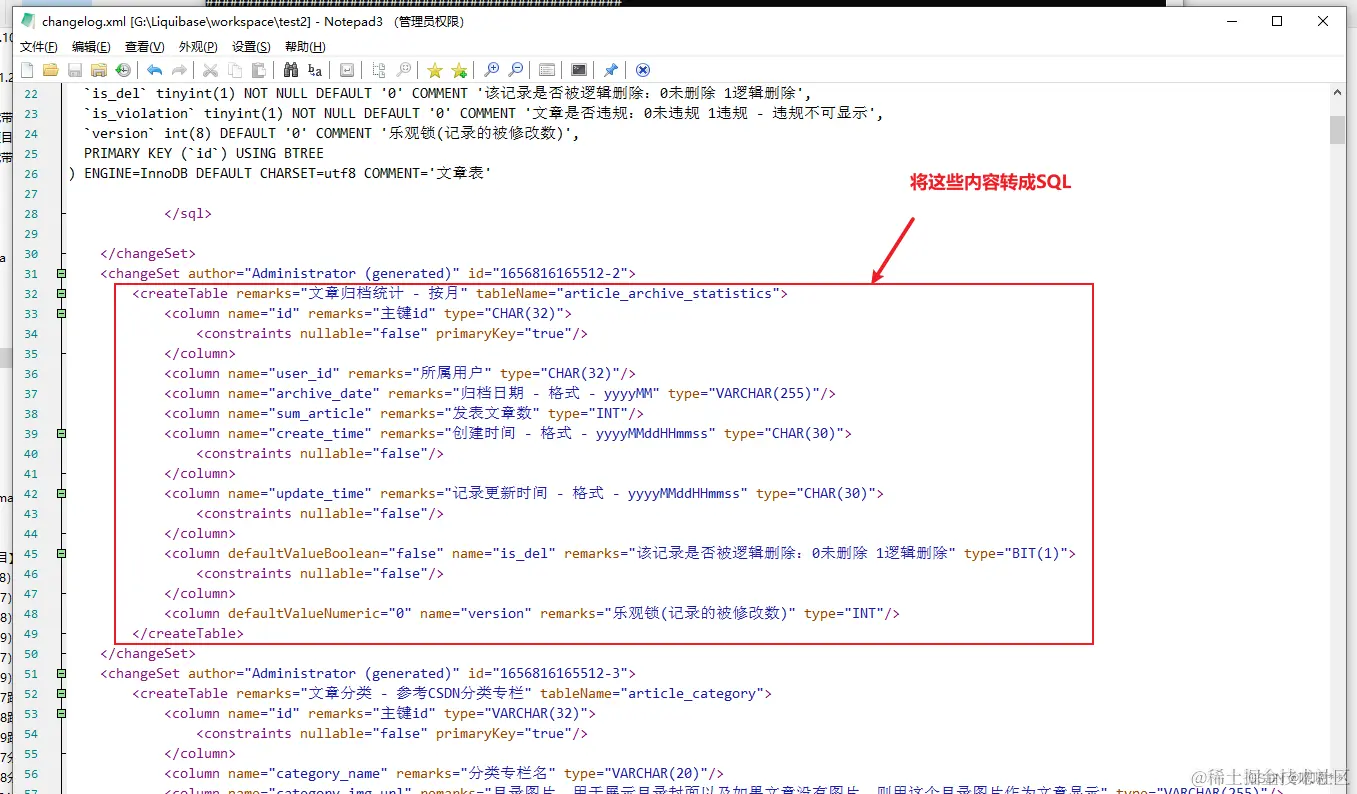Screen dimensions: 1357x794
Task: Click the Copy toolbar icon
Action: pyautogui.click(x=235, y=70)
